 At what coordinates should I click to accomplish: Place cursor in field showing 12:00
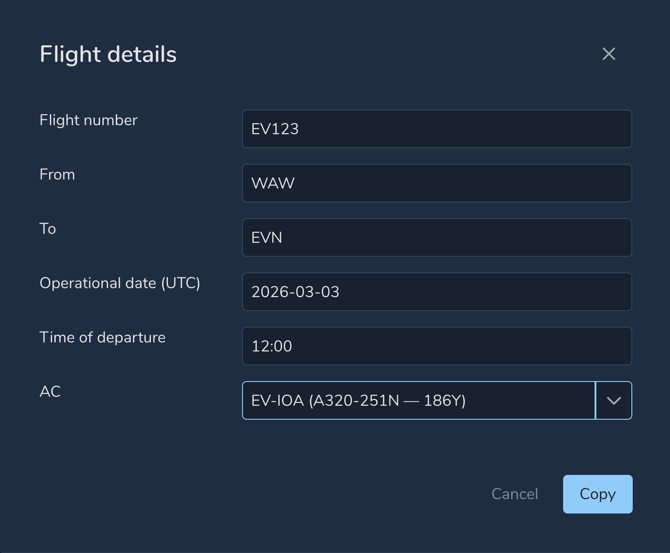coord(436,346)
